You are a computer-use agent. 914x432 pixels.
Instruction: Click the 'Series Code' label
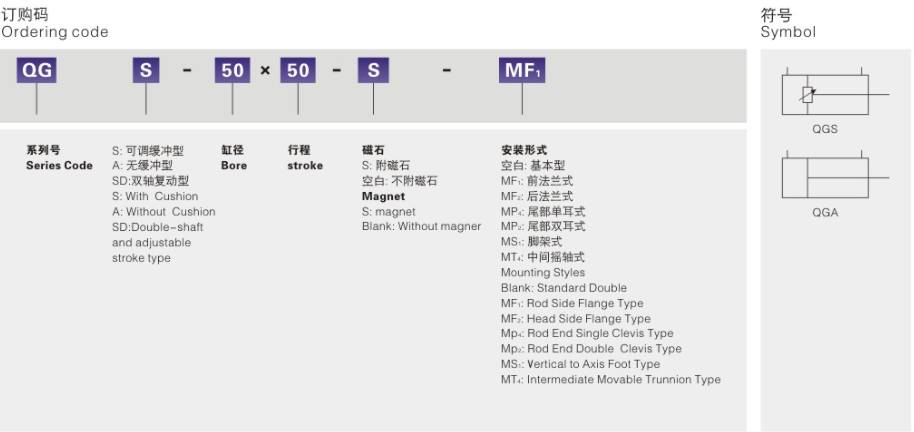[x=59, y=166]
